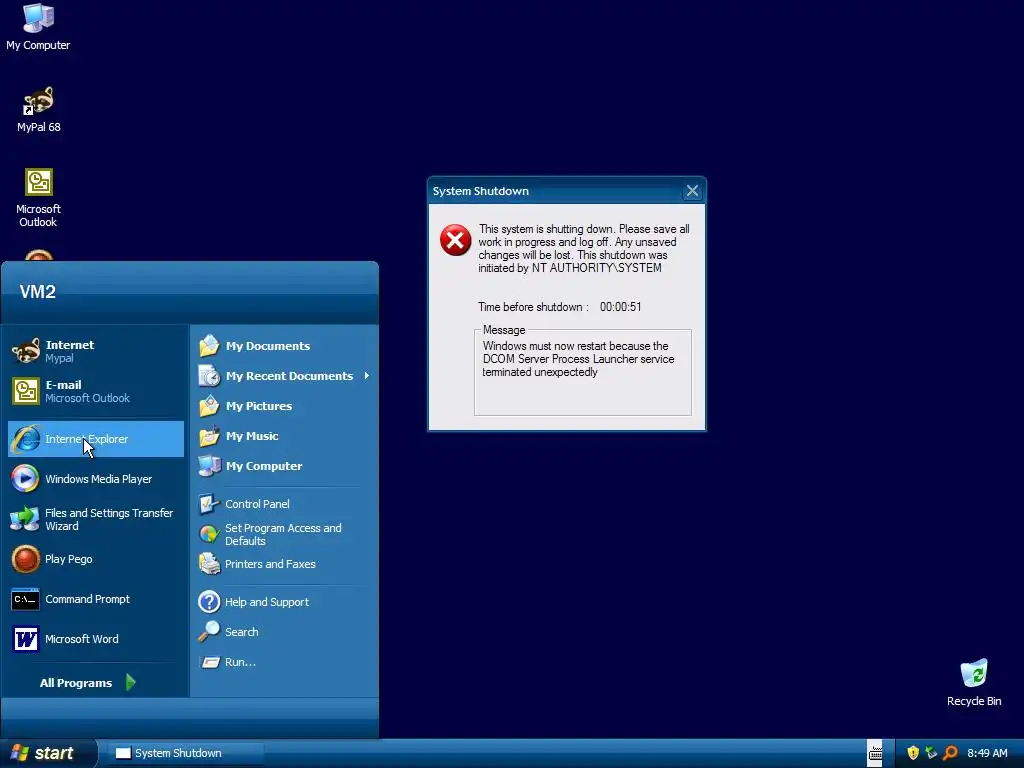
Task: Click the Files and Settings Transfer Wizard icon
Action: tap(25, 519)
